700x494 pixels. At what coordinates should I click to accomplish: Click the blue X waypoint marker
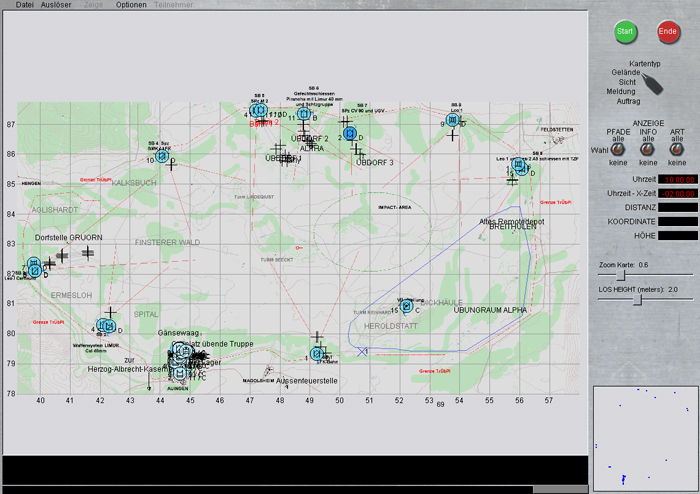(x=362, y=351)
